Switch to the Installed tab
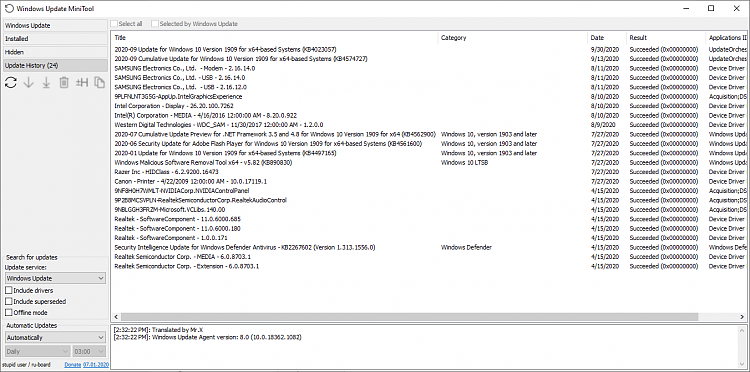The image size is (750, 372). tap(55, 39)
